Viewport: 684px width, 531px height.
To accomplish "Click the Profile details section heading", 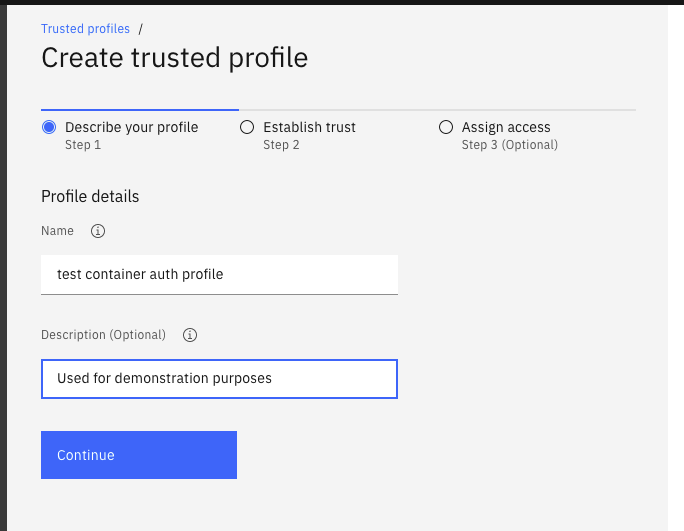I will click(x=90, y=196).
